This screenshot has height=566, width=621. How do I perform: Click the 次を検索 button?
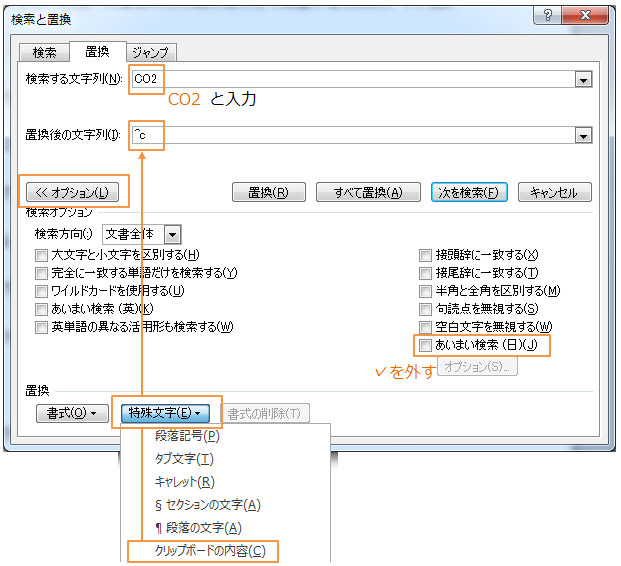469,192
